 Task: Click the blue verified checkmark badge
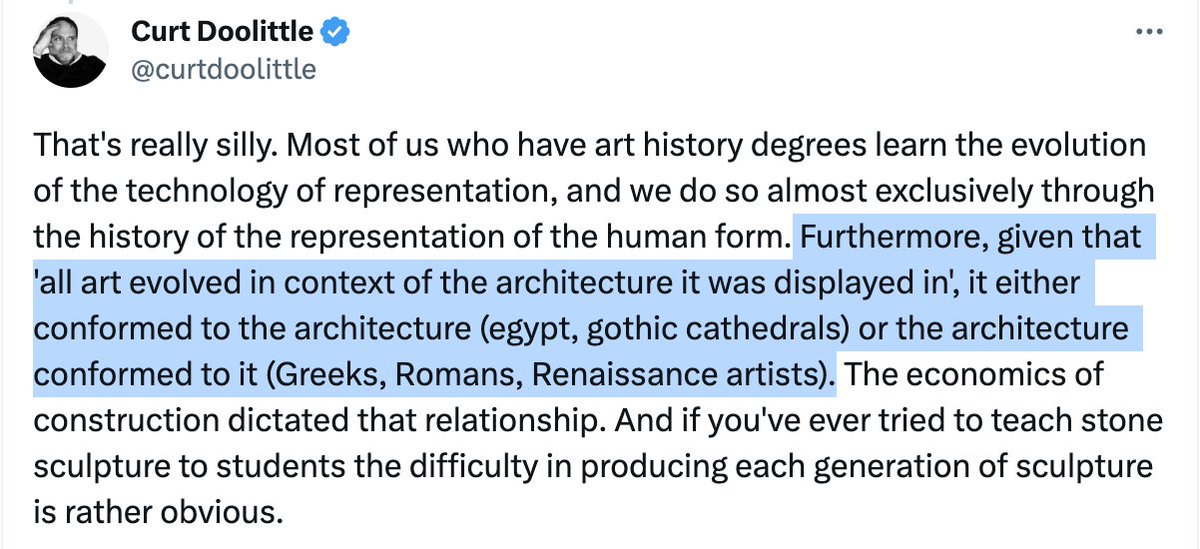coord(336,35)
